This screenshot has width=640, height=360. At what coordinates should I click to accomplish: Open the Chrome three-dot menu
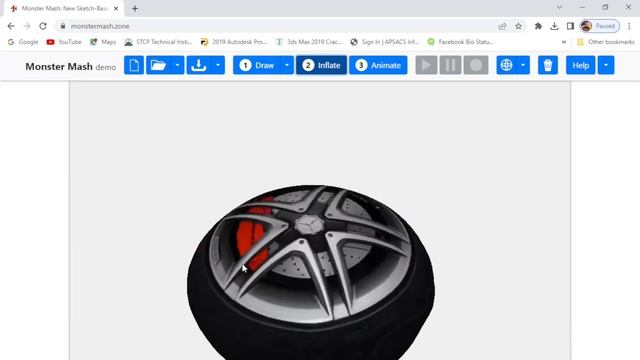point(629,26)
